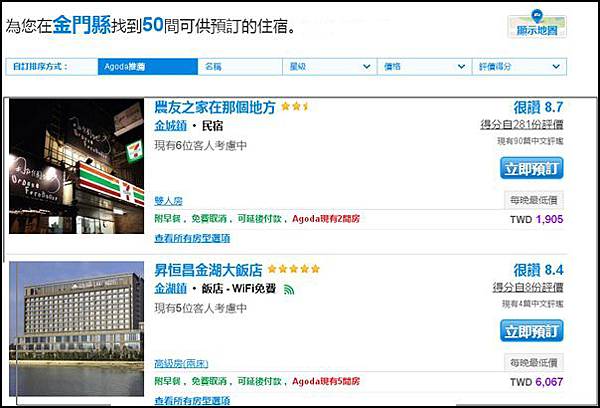Screen dimensions: 600x408
Task: Click the 金門縣 heading text
Action: (x=82, y=25)
